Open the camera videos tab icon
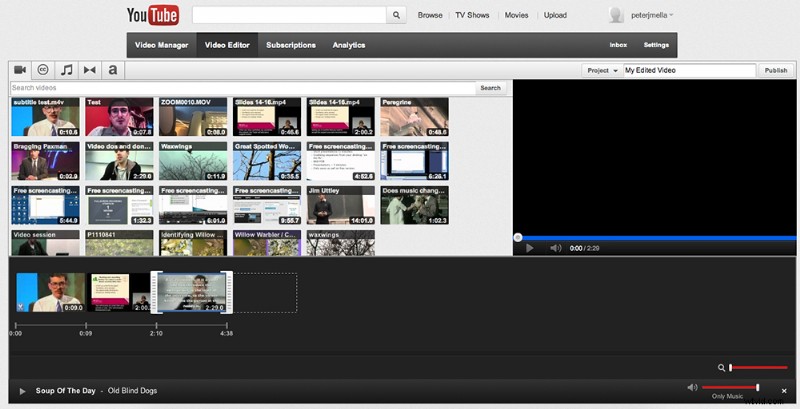The width and height of the screenshot is (800, 409). coord(20,70)
